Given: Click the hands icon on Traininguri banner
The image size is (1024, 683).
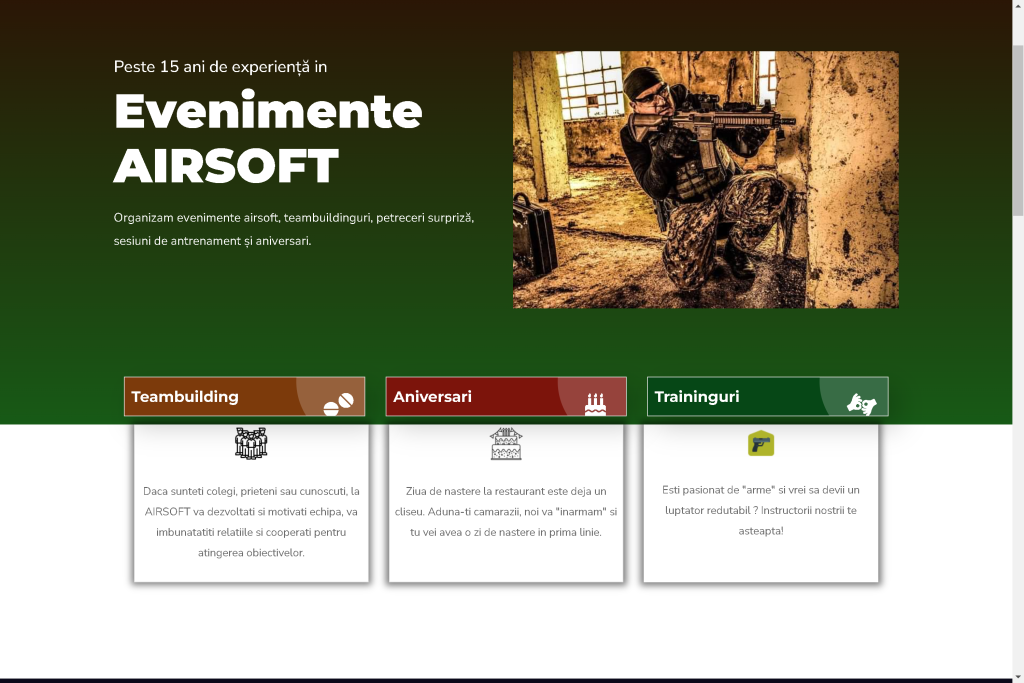Looking at the screenshot, I should tap(861, 404).
